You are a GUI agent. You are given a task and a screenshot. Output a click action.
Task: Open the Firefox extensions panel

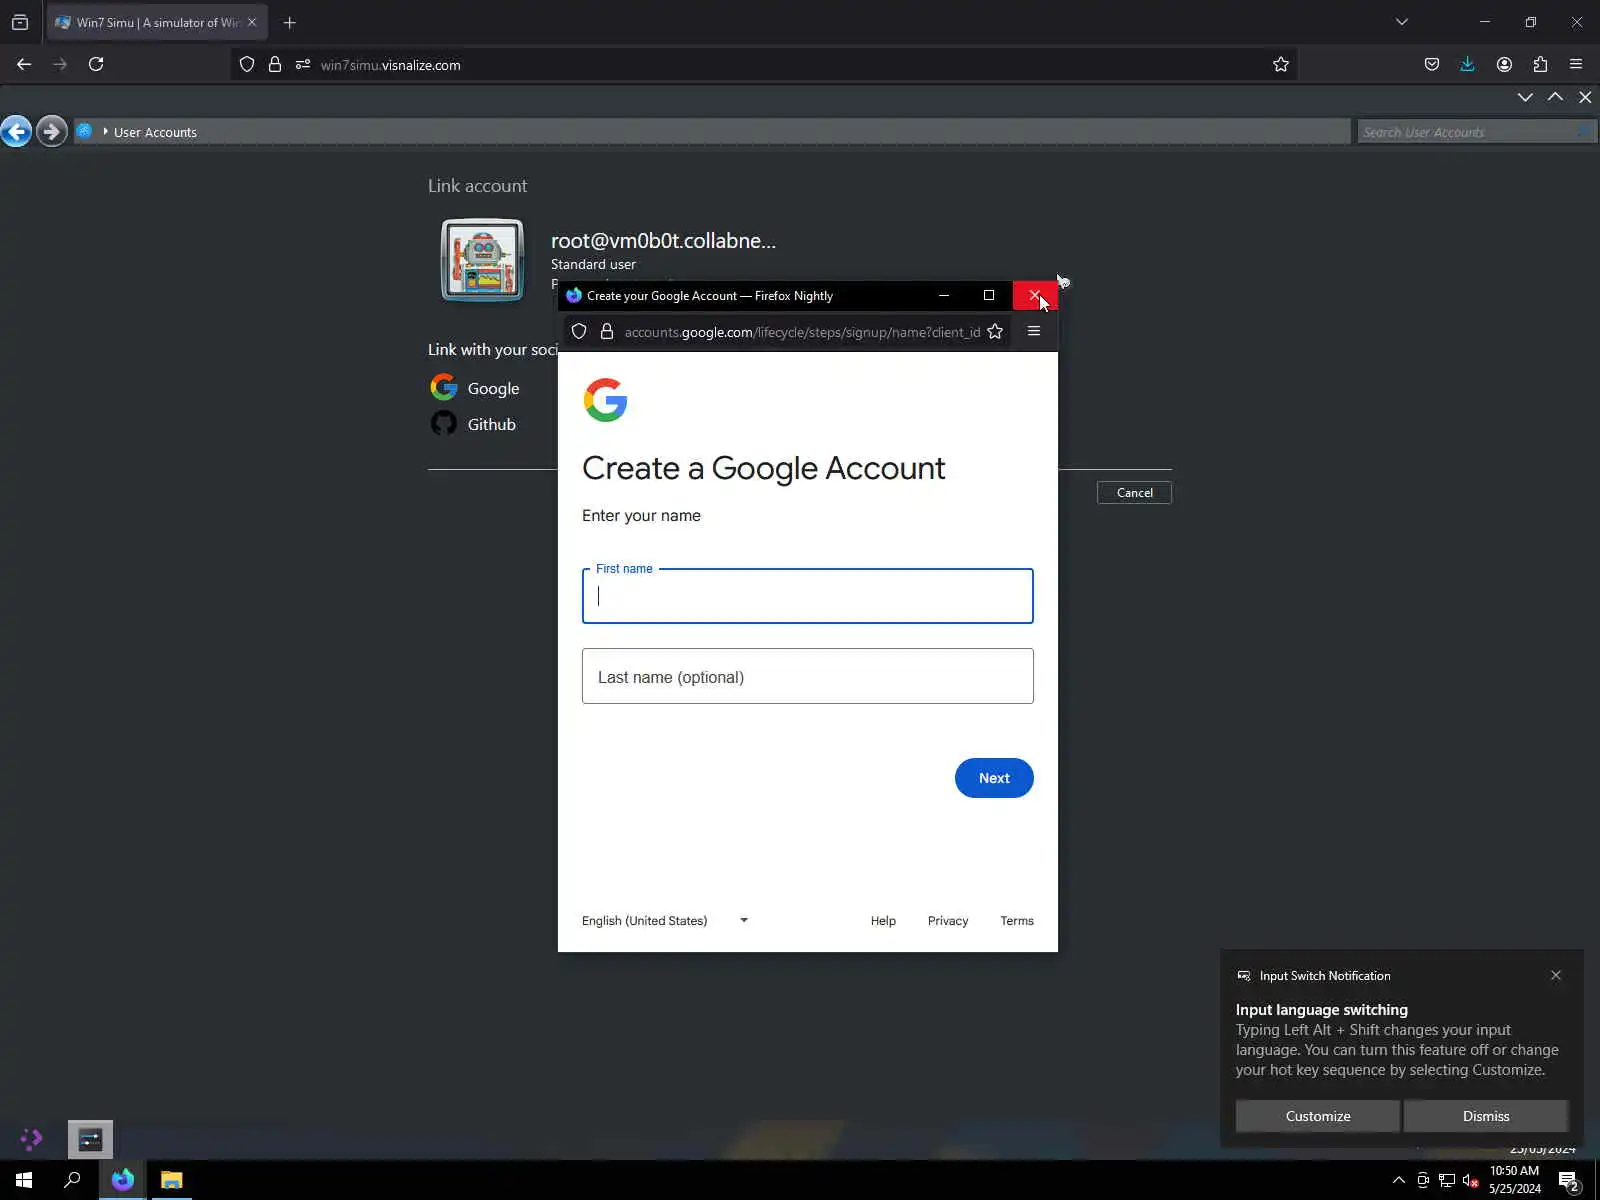click(1540, 64)
